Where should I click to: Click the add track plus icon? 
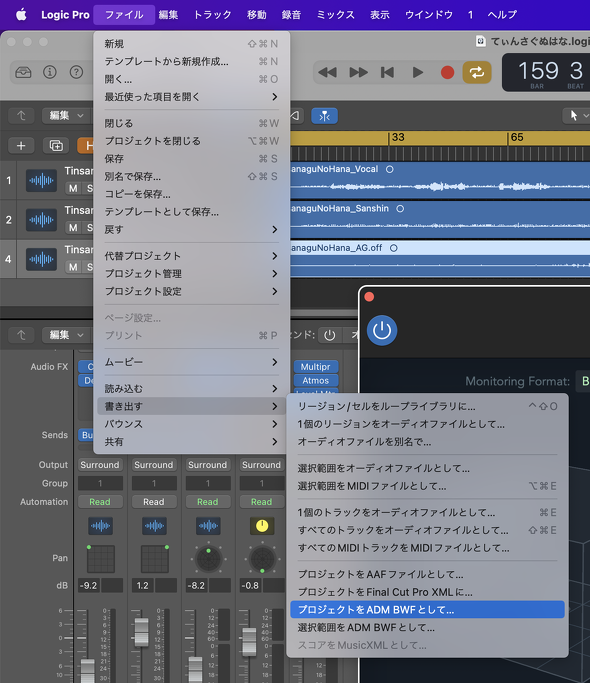coord(21,145)
